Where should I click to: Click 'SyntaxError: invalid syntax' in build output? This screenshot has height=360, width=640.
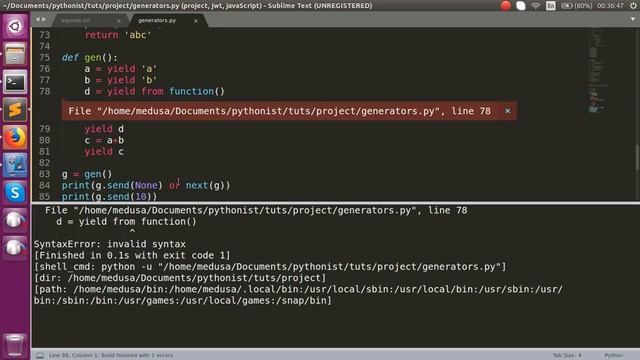[x=110, y=244]
